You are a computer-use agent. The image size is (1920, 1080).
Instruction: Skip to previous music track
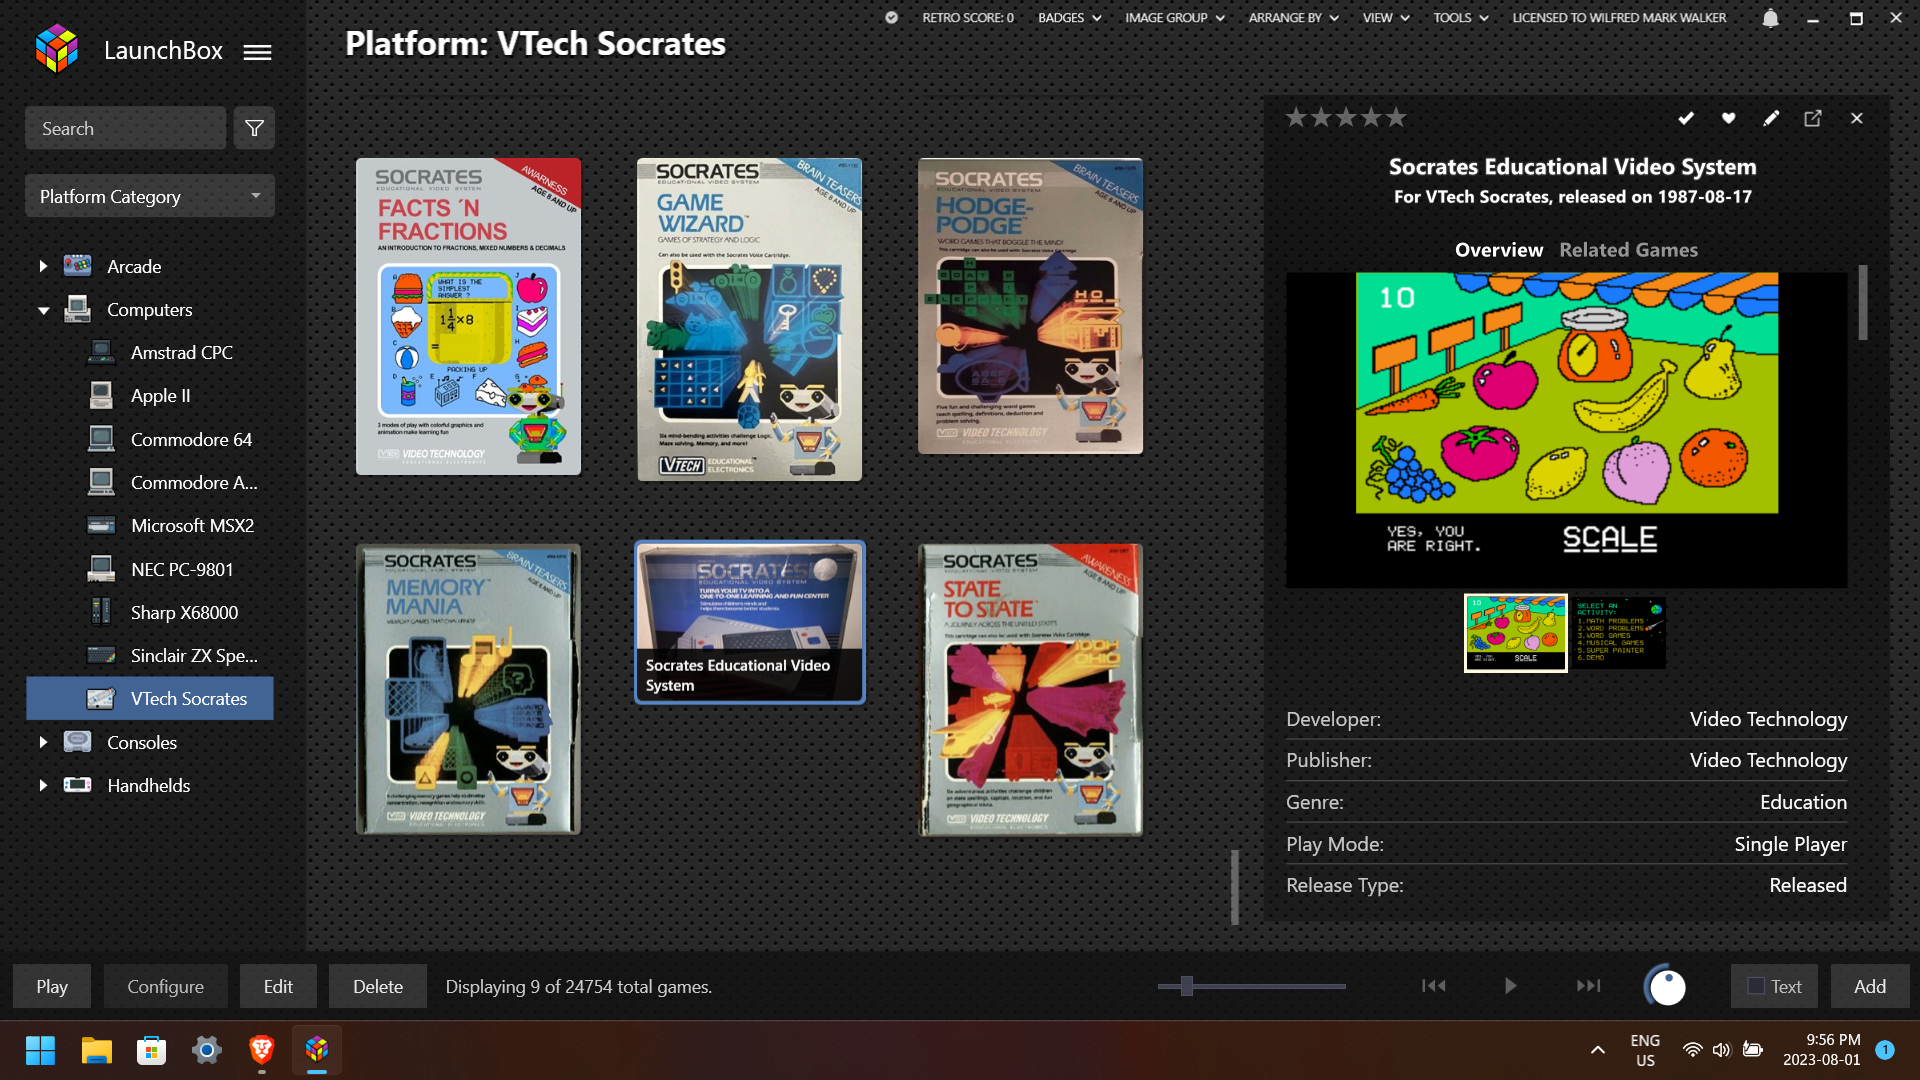pos(1434,986)
